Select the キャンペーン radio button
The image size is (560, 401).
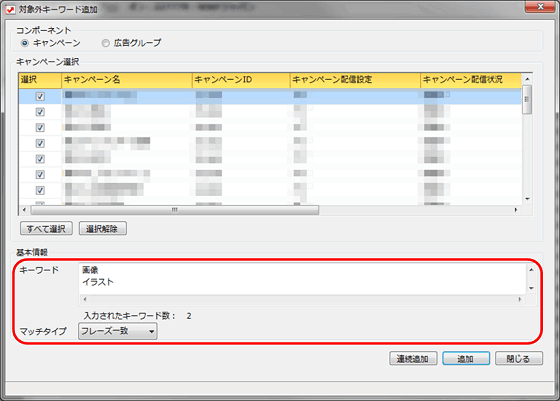[x=25, y=43]
